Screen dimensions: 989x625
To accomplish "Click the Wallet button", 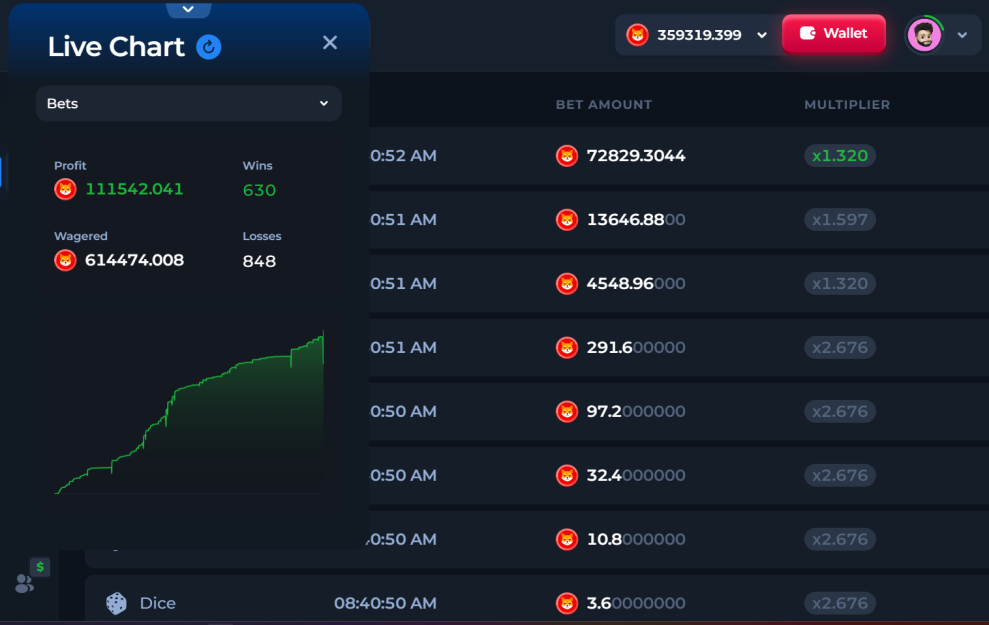I will pos(834,33).
